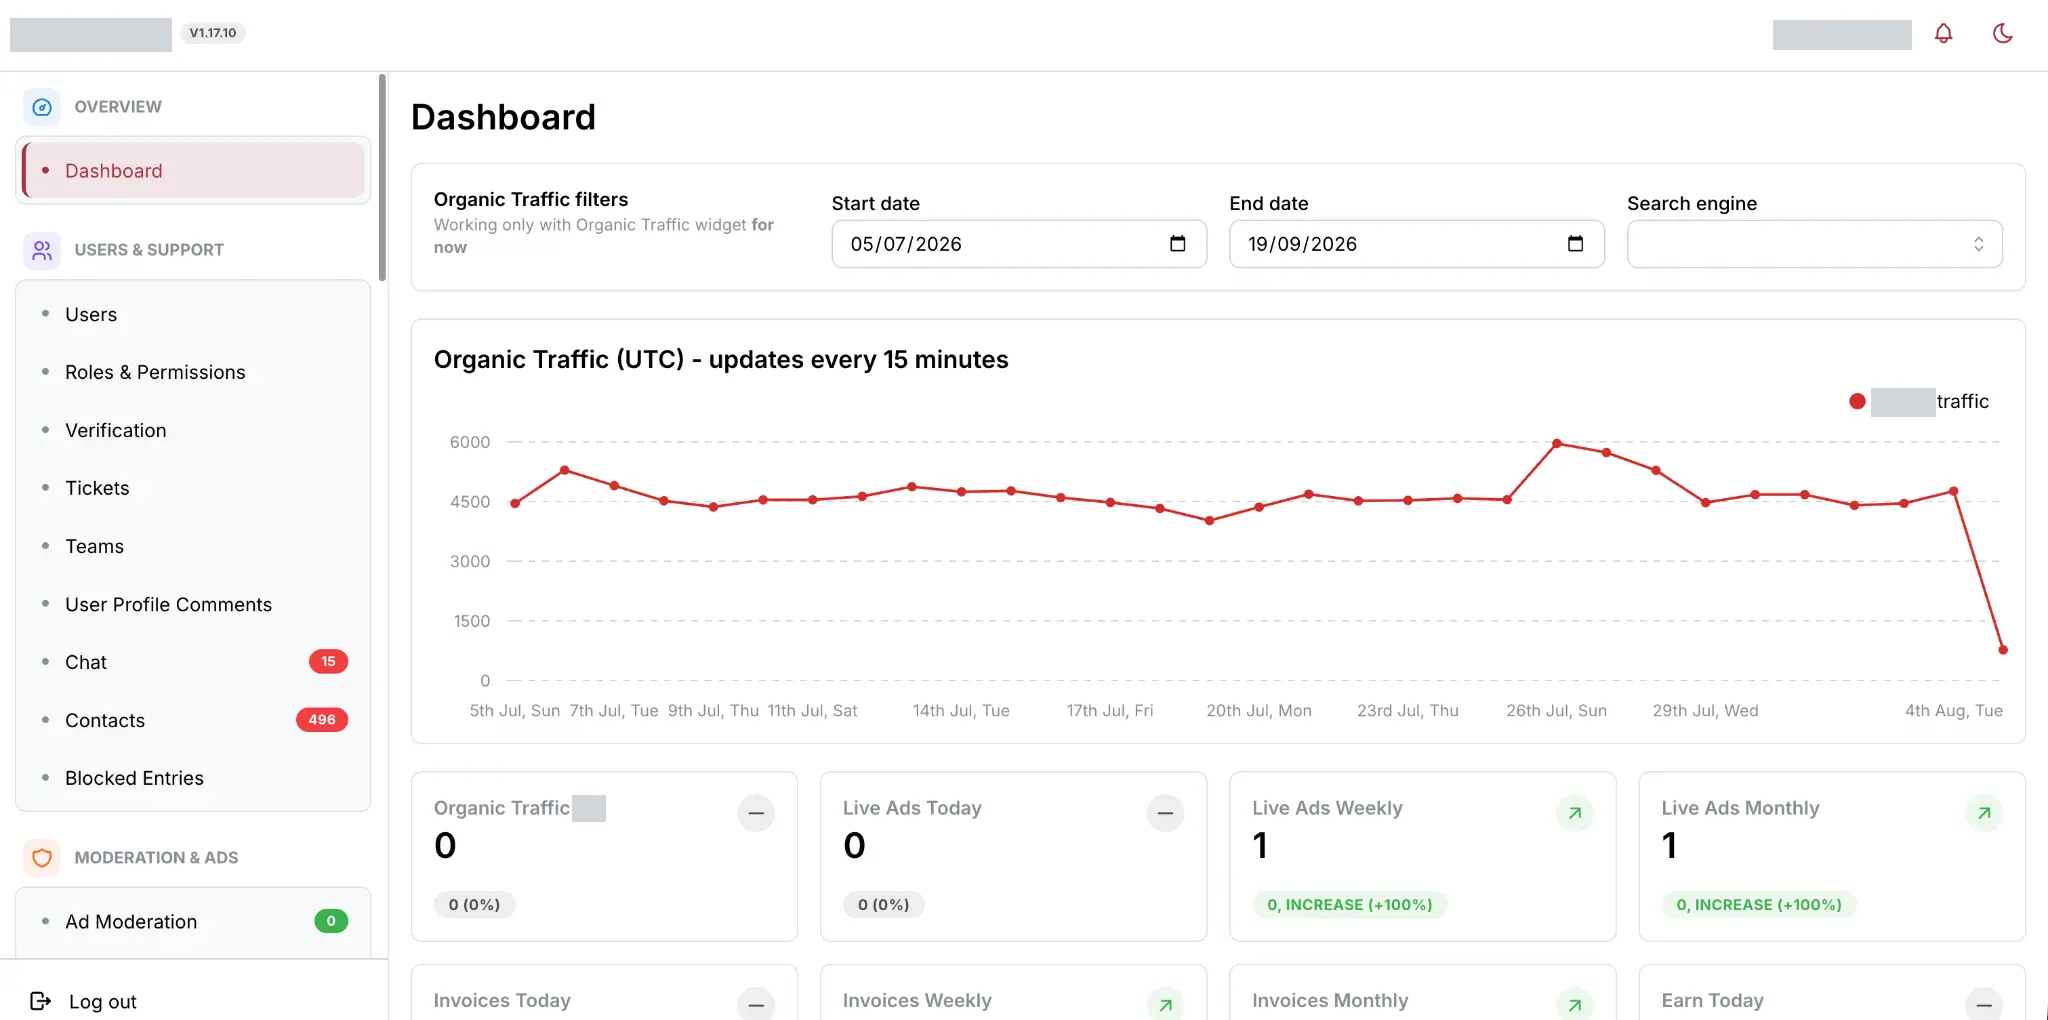Open the Start date calendar picker icon
Viewport: 2048px width, 1020px height.
[1177, 244]
